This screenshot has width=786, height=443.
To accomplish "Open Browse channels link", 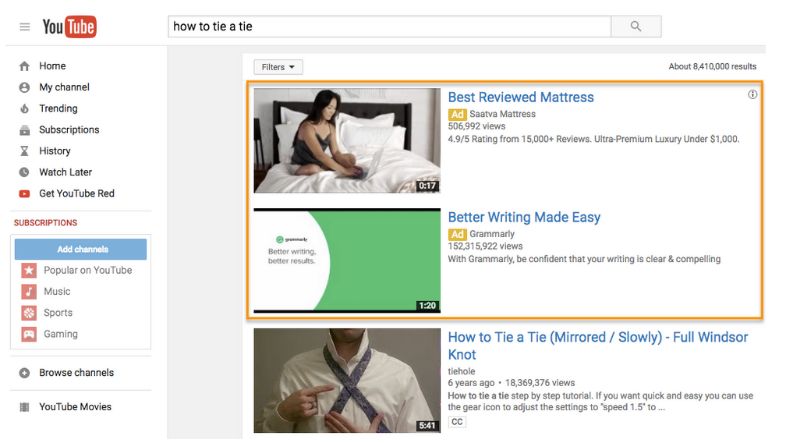I will pos(77,373).
